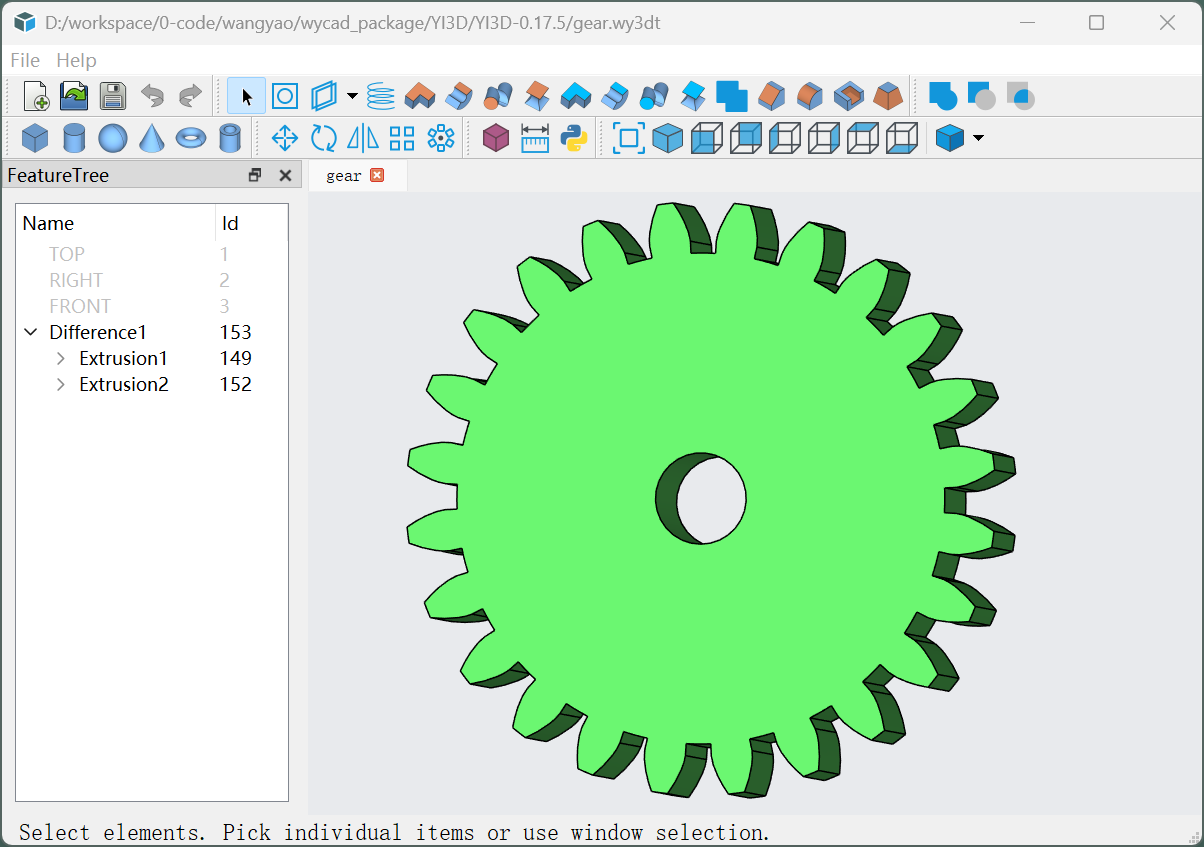The image size is (1204, 847).
Task: Click the reference plane tool icon
Action: [323, 96]
